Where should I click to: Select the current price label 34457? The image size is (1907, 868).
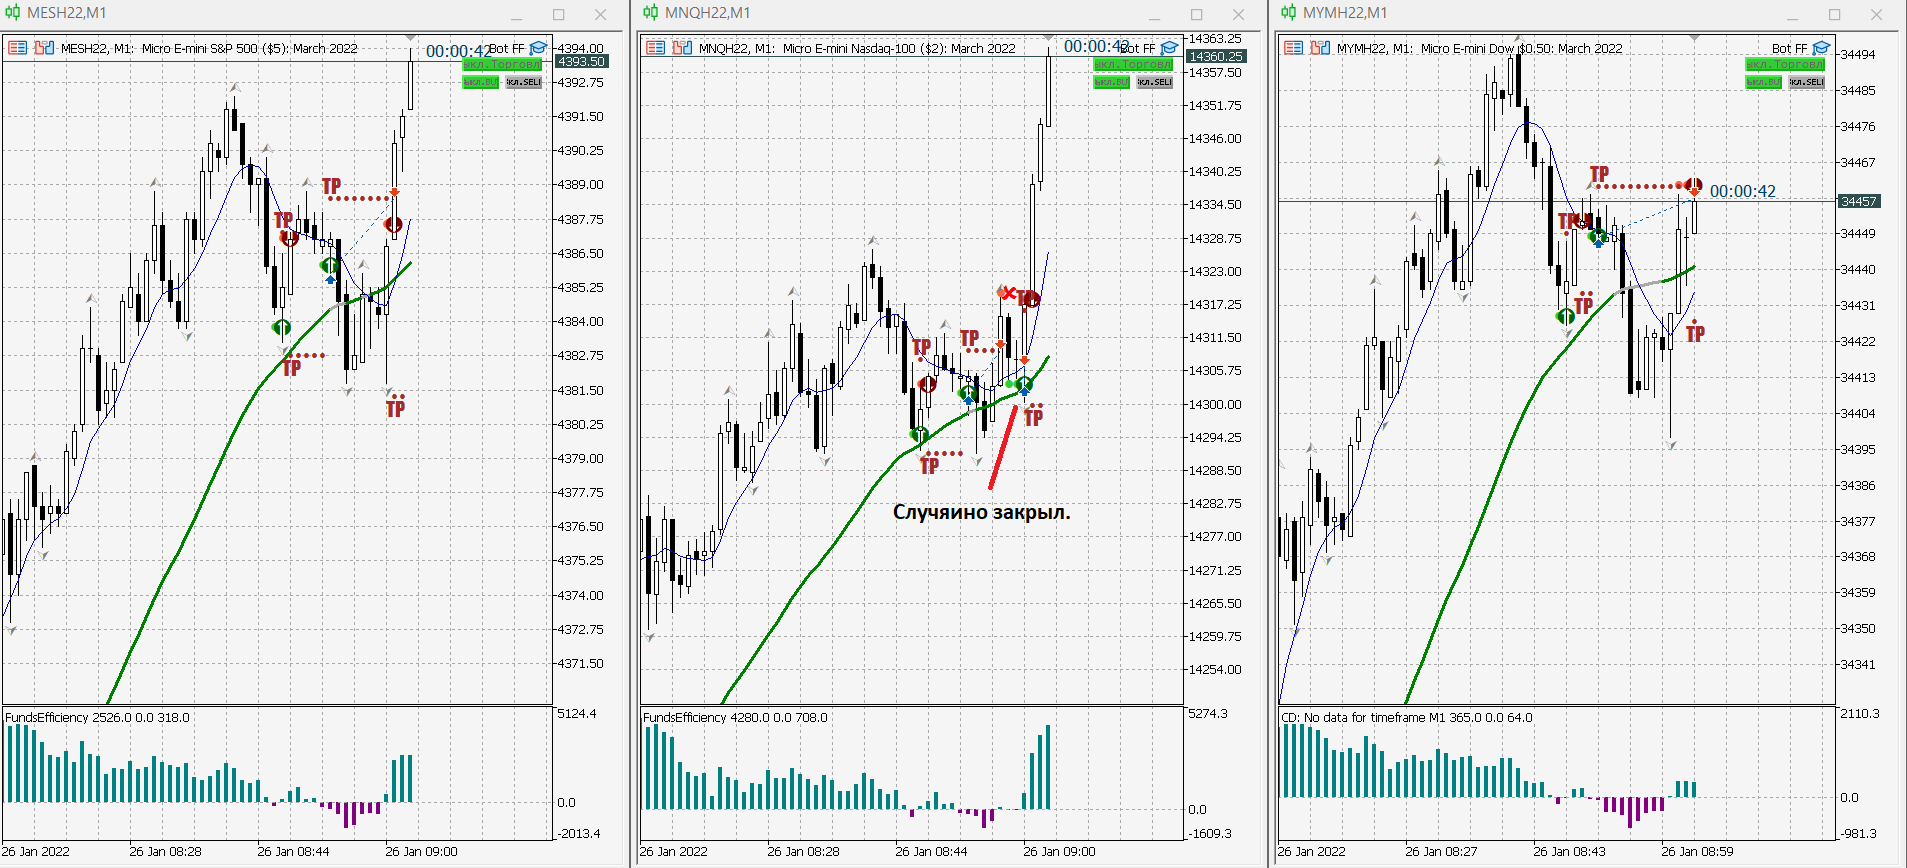click(x=1859, y=201)
